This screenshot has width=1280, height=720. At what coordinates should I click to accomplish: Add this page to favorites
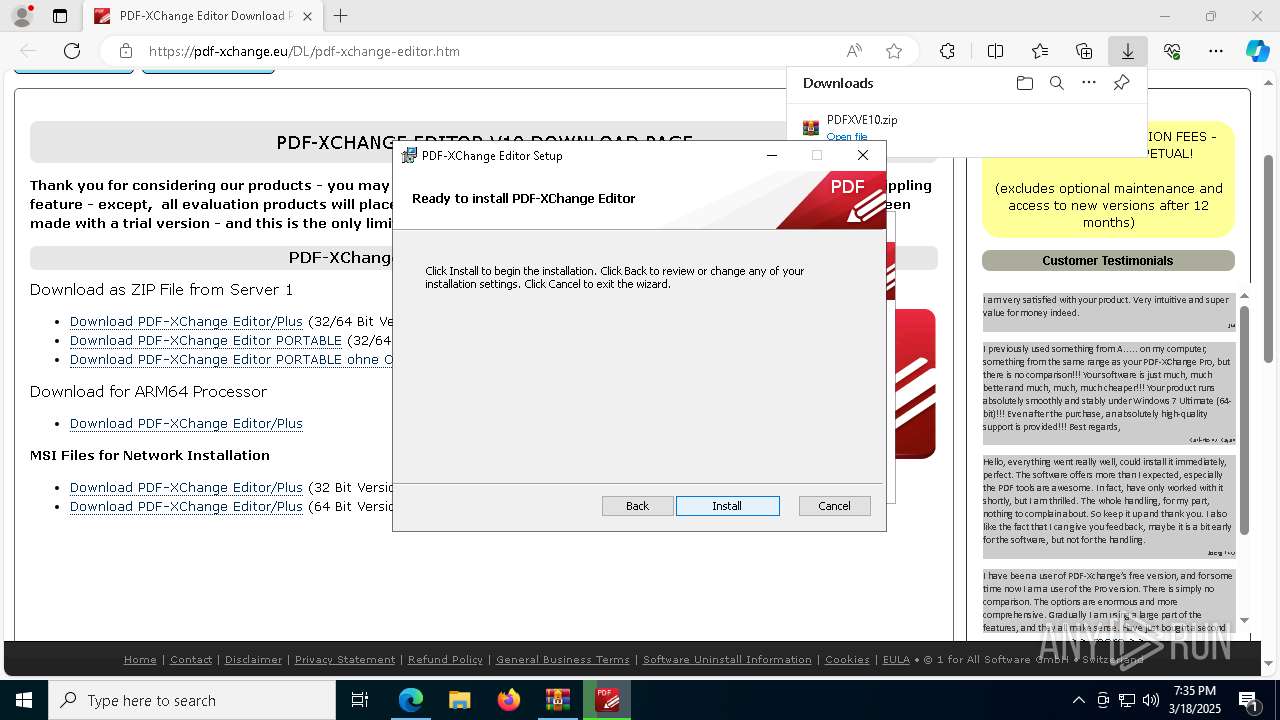[x=894, y=51]
